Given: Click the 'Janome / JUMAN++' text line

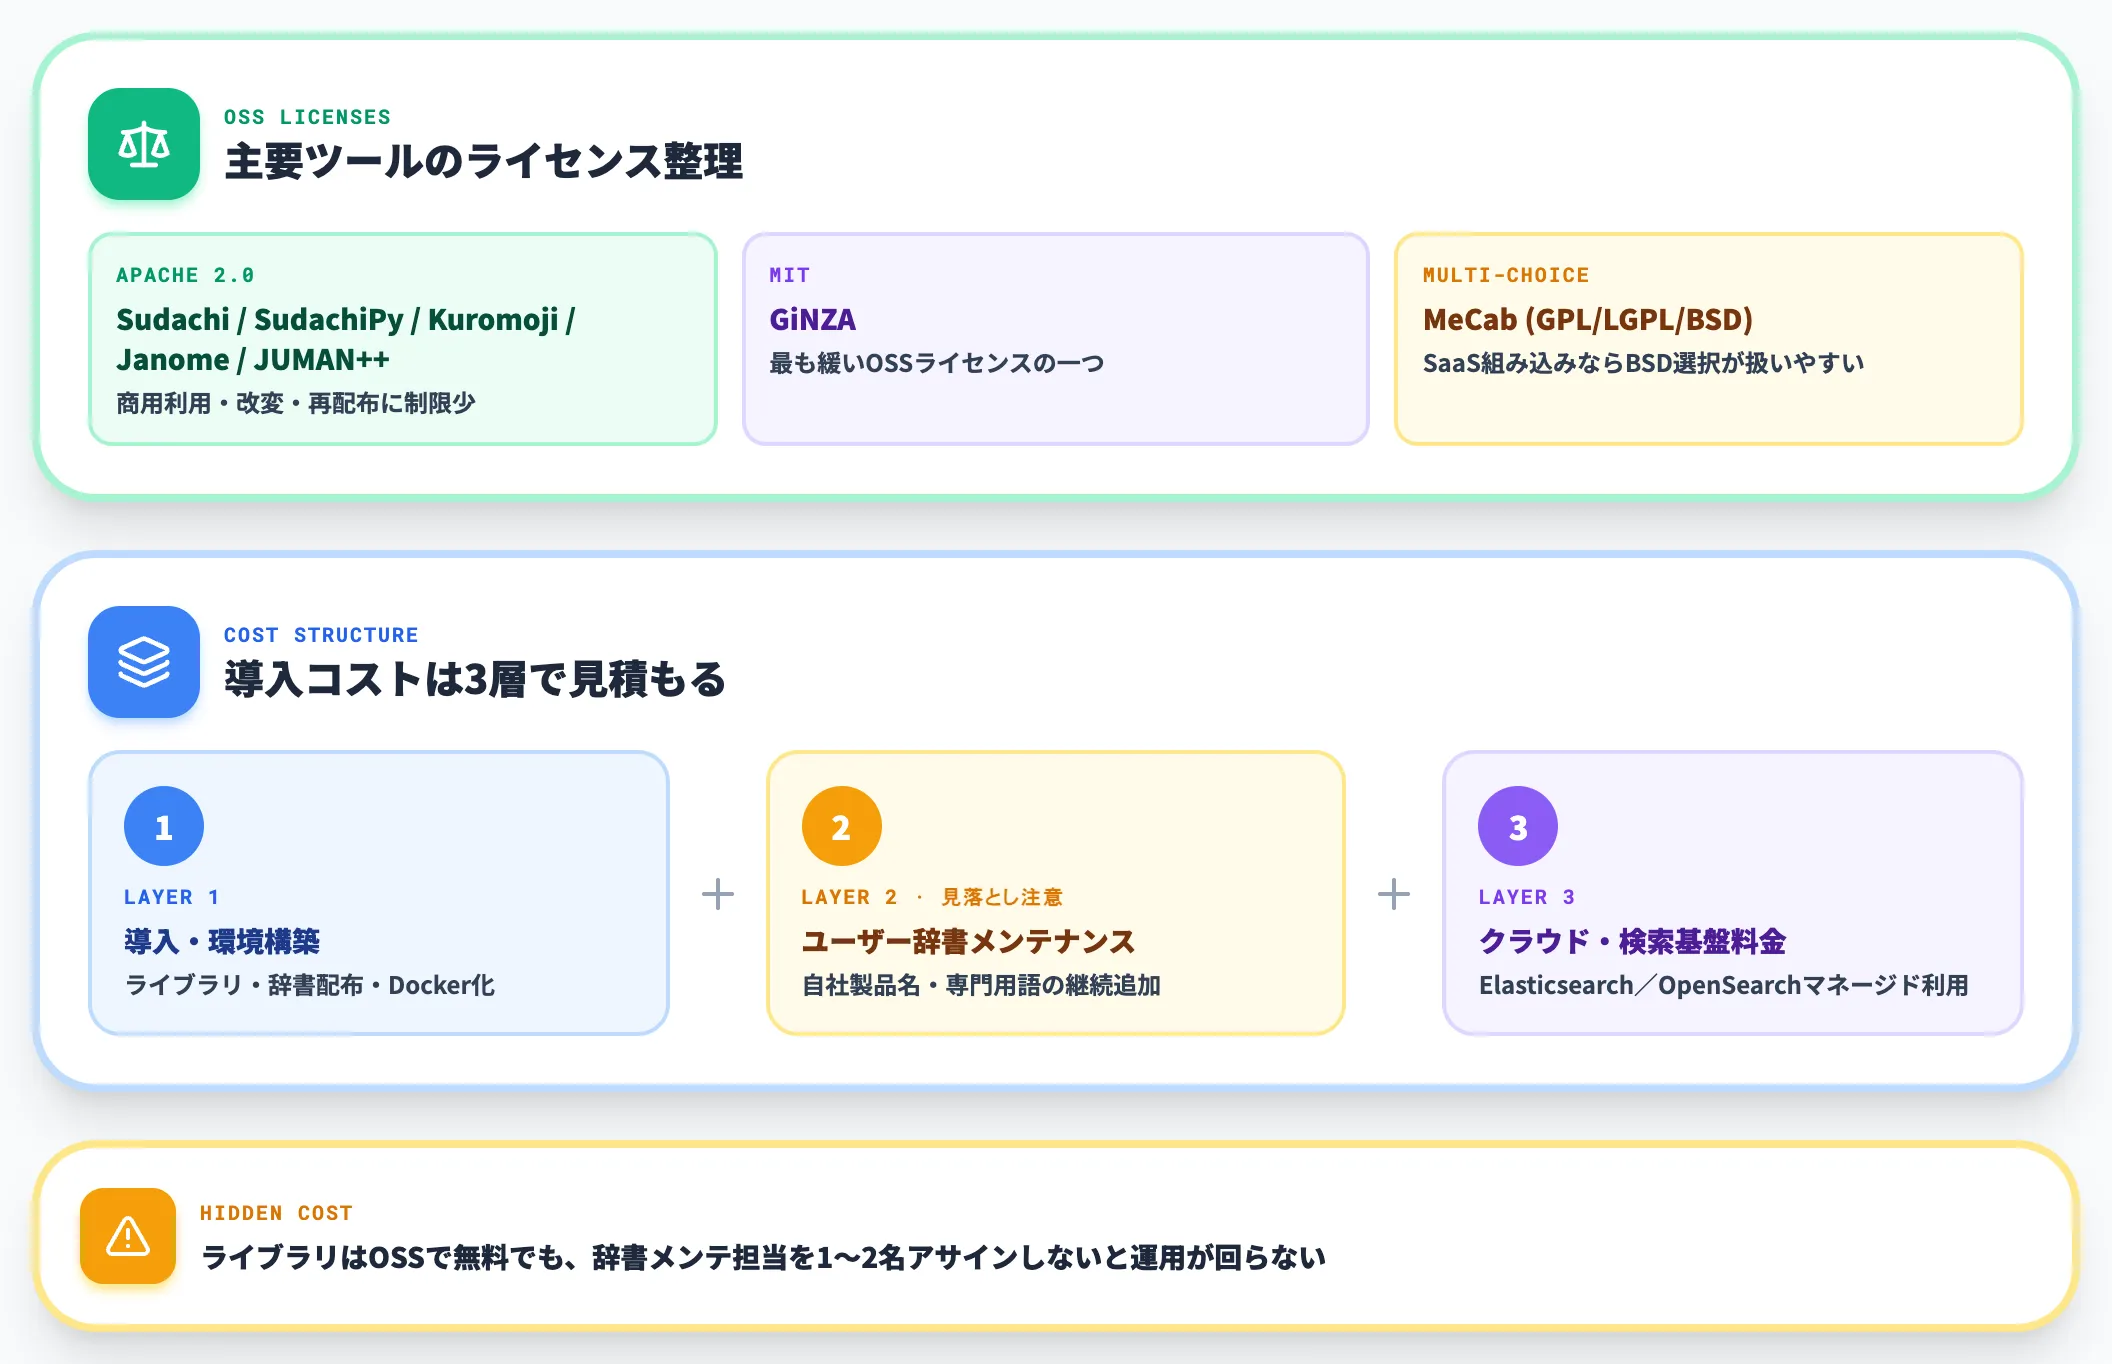Looking at the screenshot, I should pyautogui.click(x=253, y=360).
